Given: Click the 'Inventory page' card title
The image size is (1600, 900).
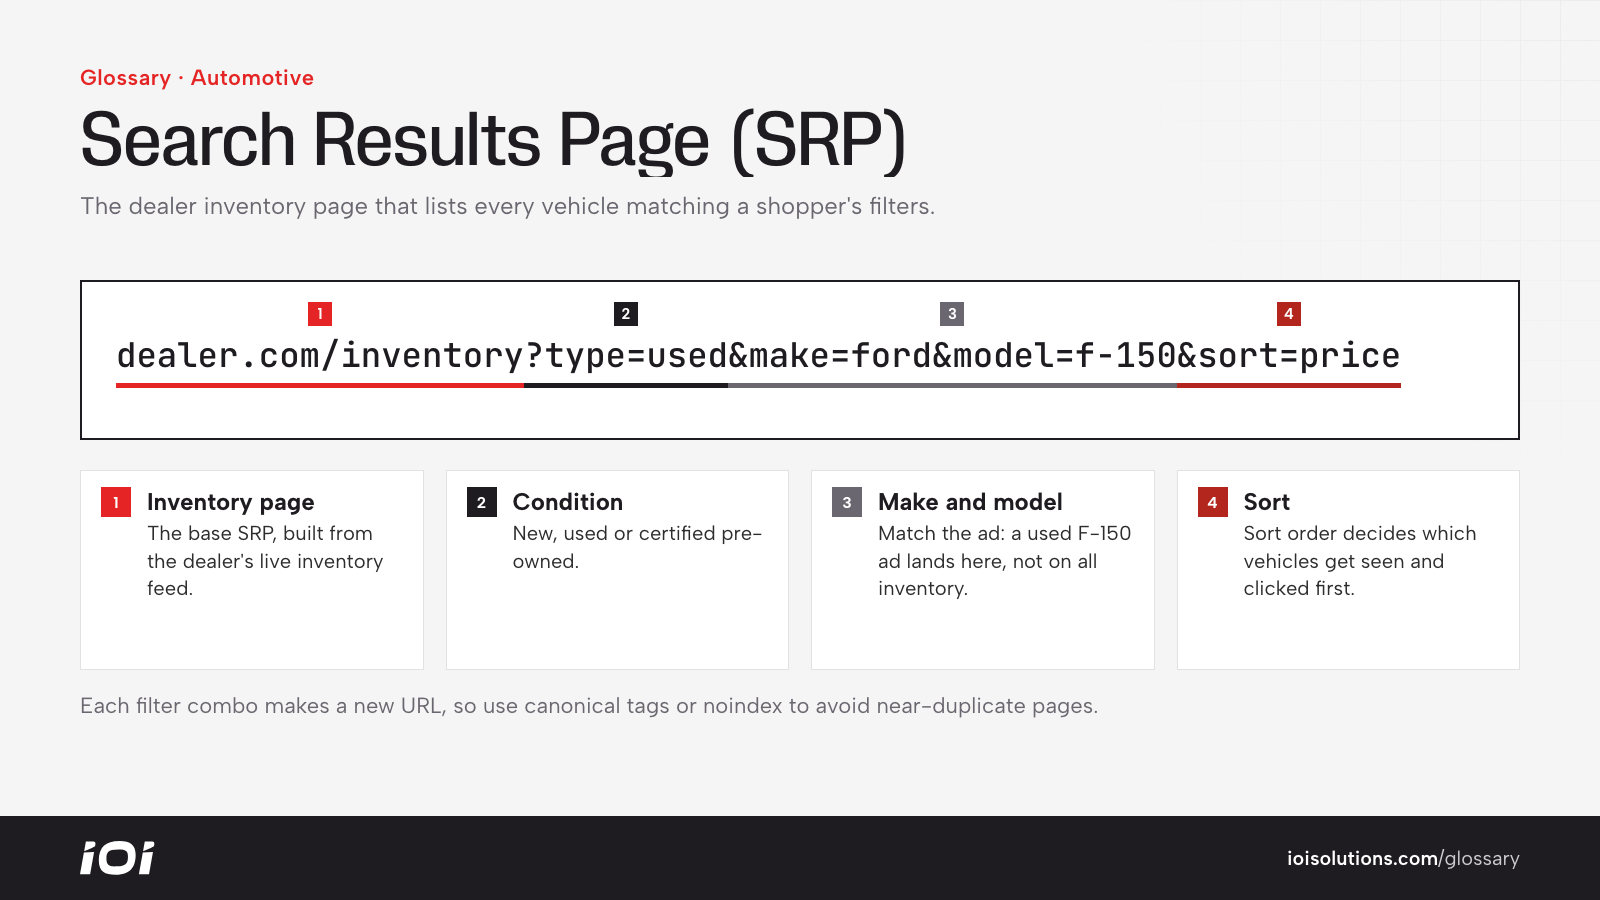Looking at the screenshot, I should pyautogui.click(x=231, y=502).
